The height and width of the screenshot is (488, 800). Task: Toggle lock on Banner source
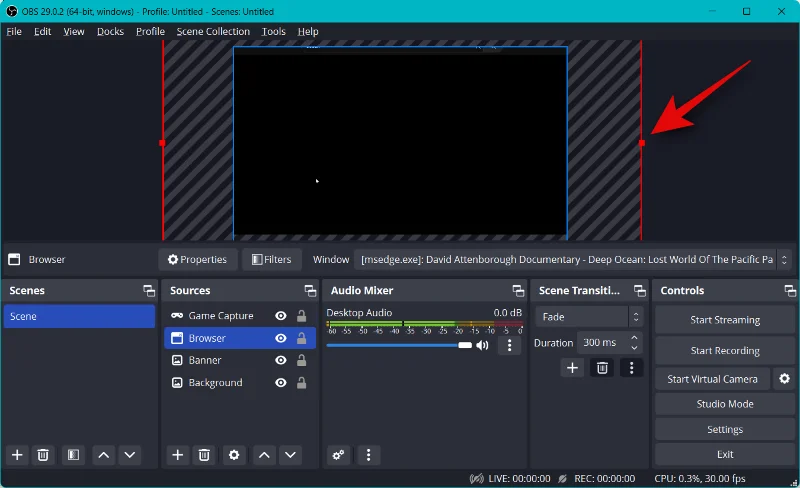[302, 360]
